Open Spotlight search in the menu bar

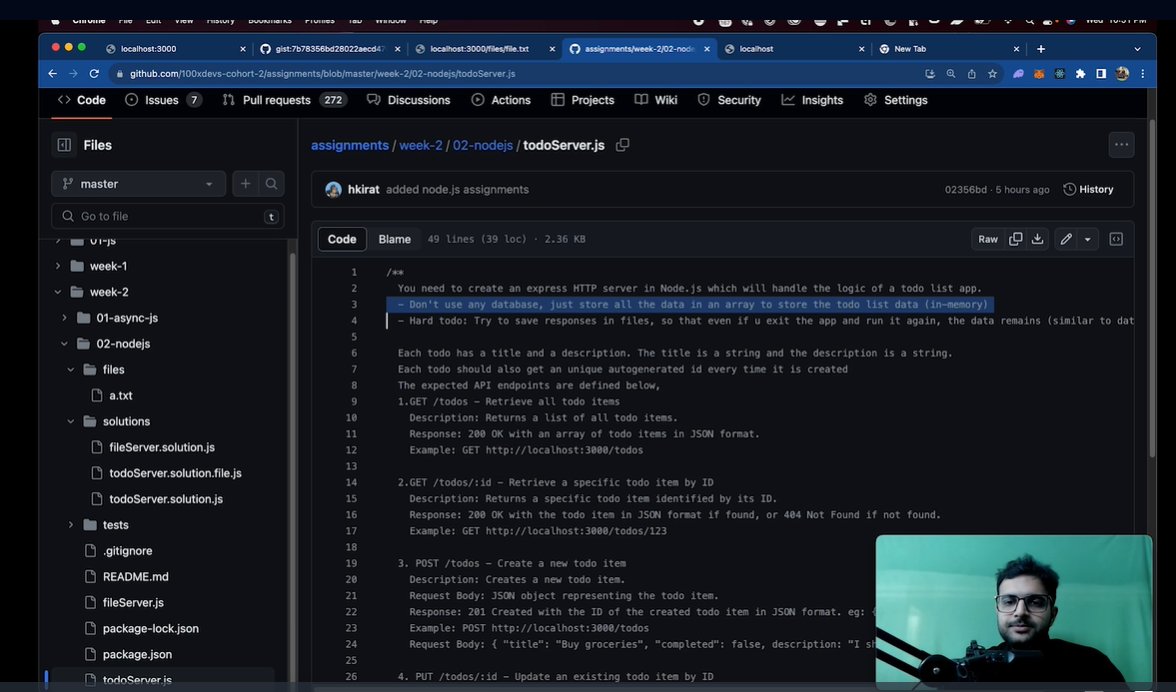click(x=1029, y=20)
